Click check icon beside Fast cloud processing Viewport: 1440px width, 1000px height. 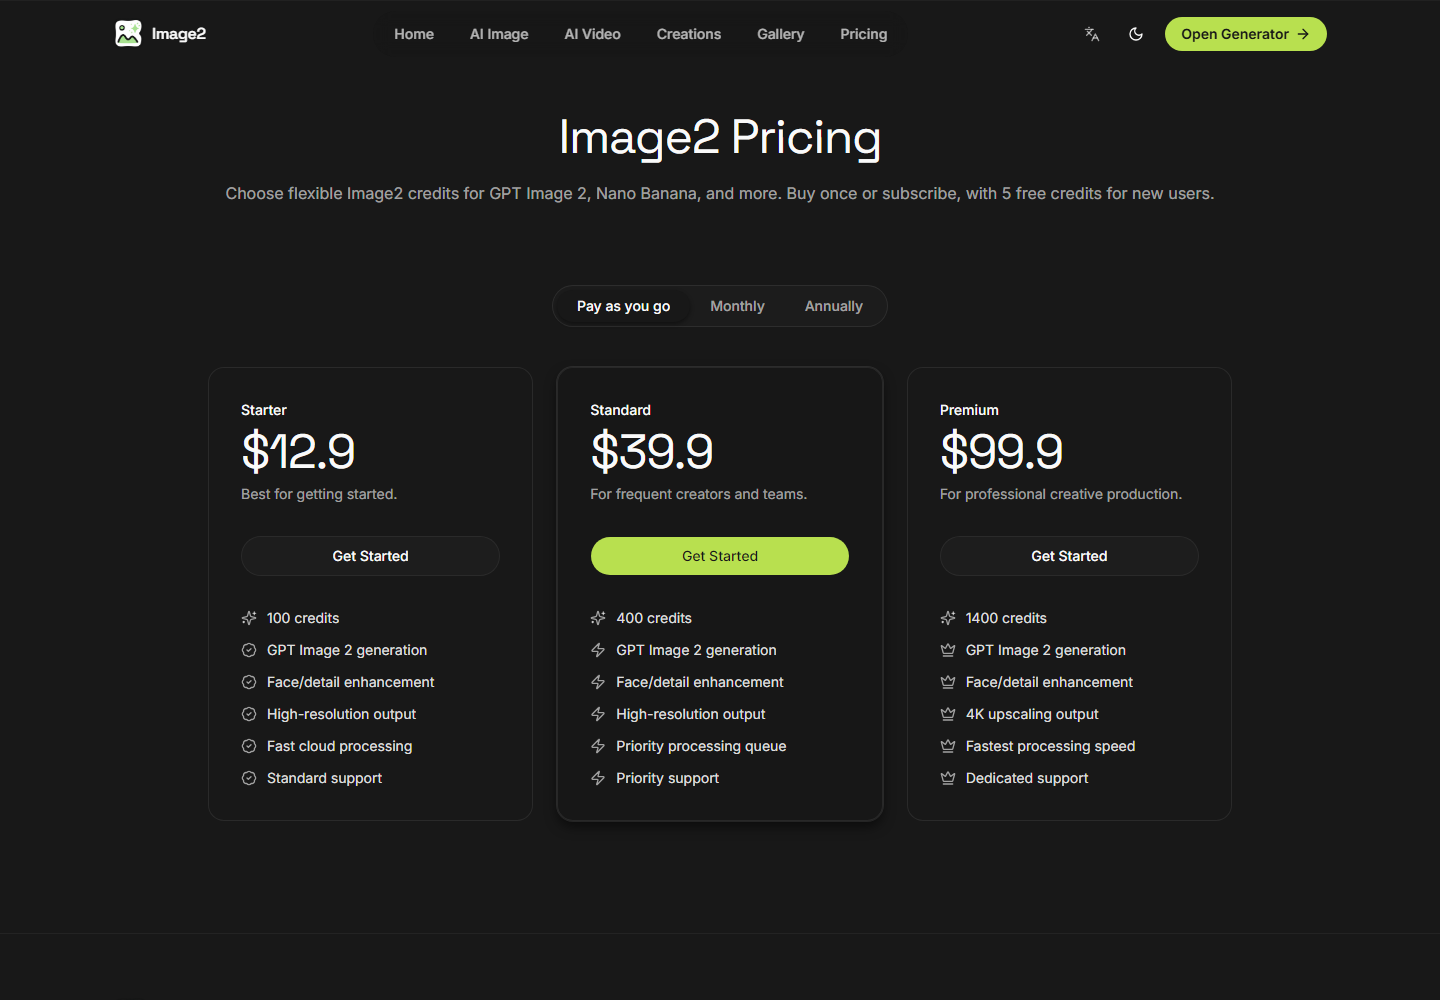click(x=249, y=746)
